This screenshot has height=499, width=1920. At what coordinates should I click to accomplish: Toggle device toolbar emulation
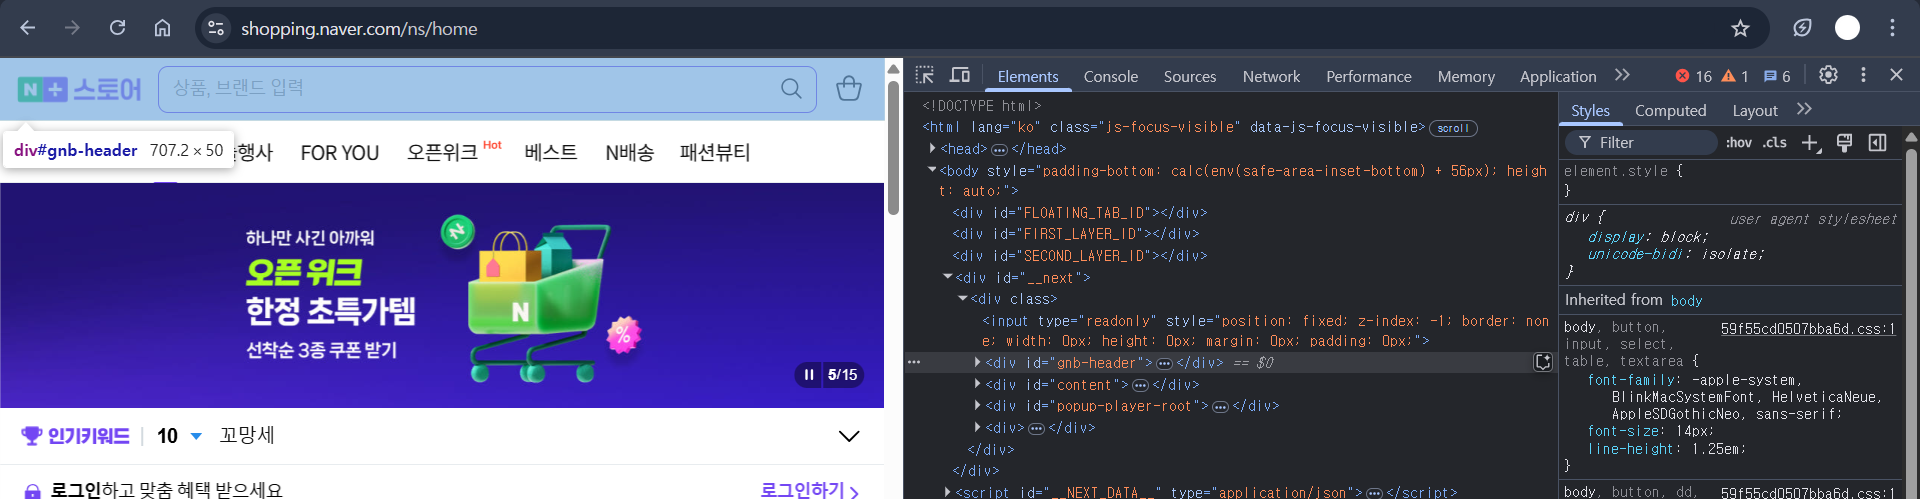960,75
